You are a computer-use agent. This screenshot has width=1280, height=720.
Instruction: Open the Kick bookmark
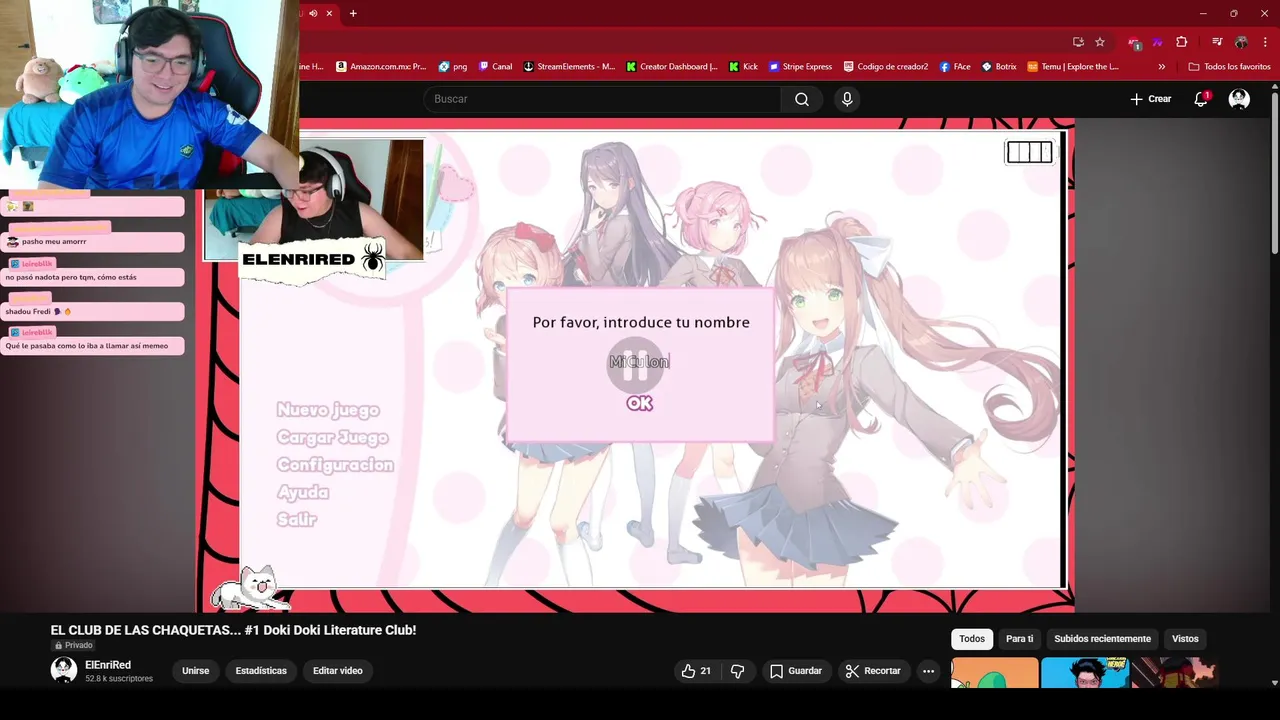pos(743,67)
